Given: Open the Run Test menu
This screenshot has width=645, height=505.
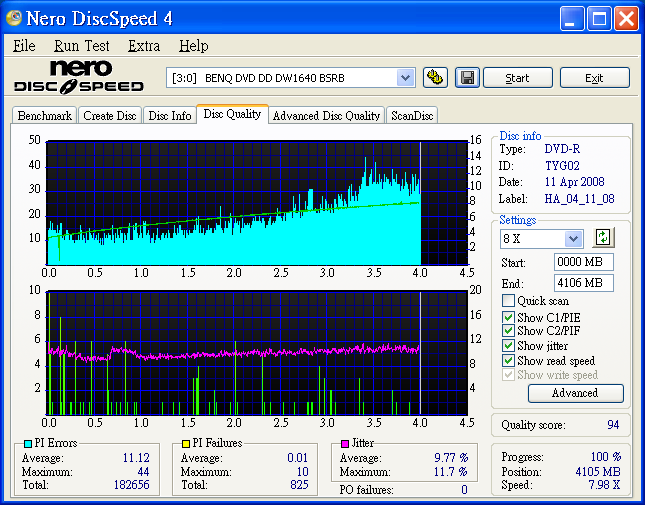Looking at the screenshot, I should [81, 46].
